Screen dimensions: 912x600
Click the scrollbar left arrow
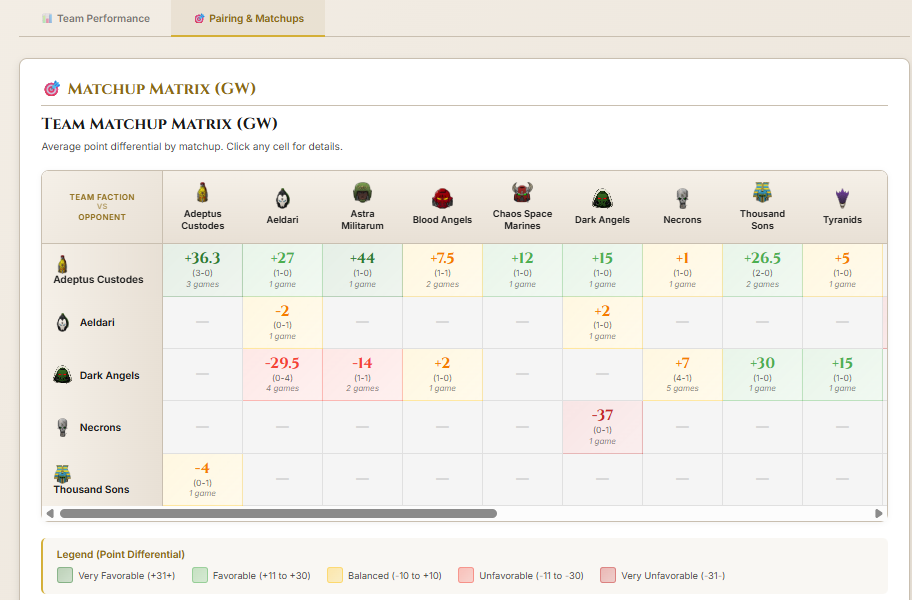[x=50, y=513]
